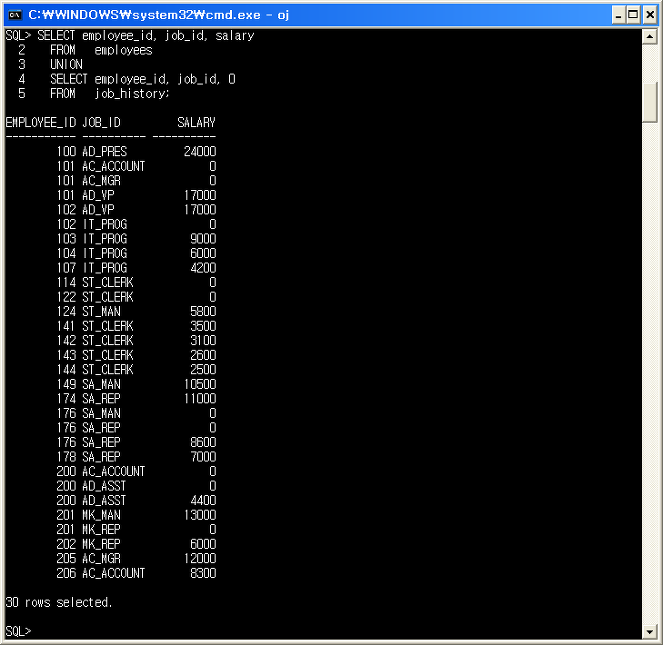The width and height of the screenshot is (663, 645).
Task: Click salary 9000 in row 103
Action: pyautogui.click(x=203, y=239)
